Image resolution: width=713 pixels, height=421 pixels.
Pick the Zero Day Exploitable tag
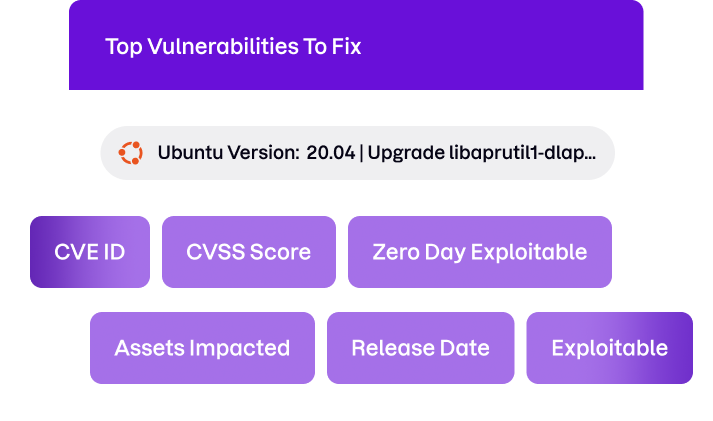479,252
